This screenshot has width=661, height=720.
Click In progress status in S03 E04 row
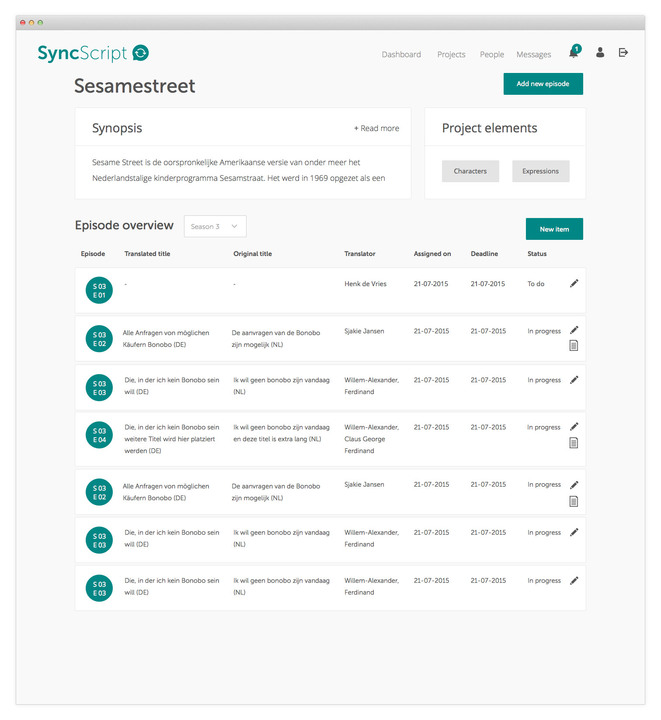coord(543,427)
